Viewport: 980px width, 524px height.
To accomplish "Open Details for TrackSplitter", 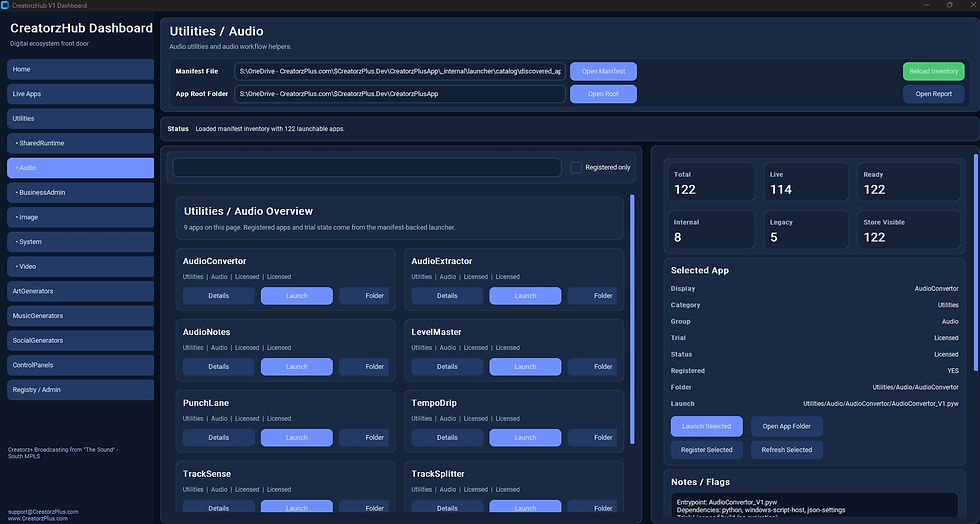I will pos(447,507).
